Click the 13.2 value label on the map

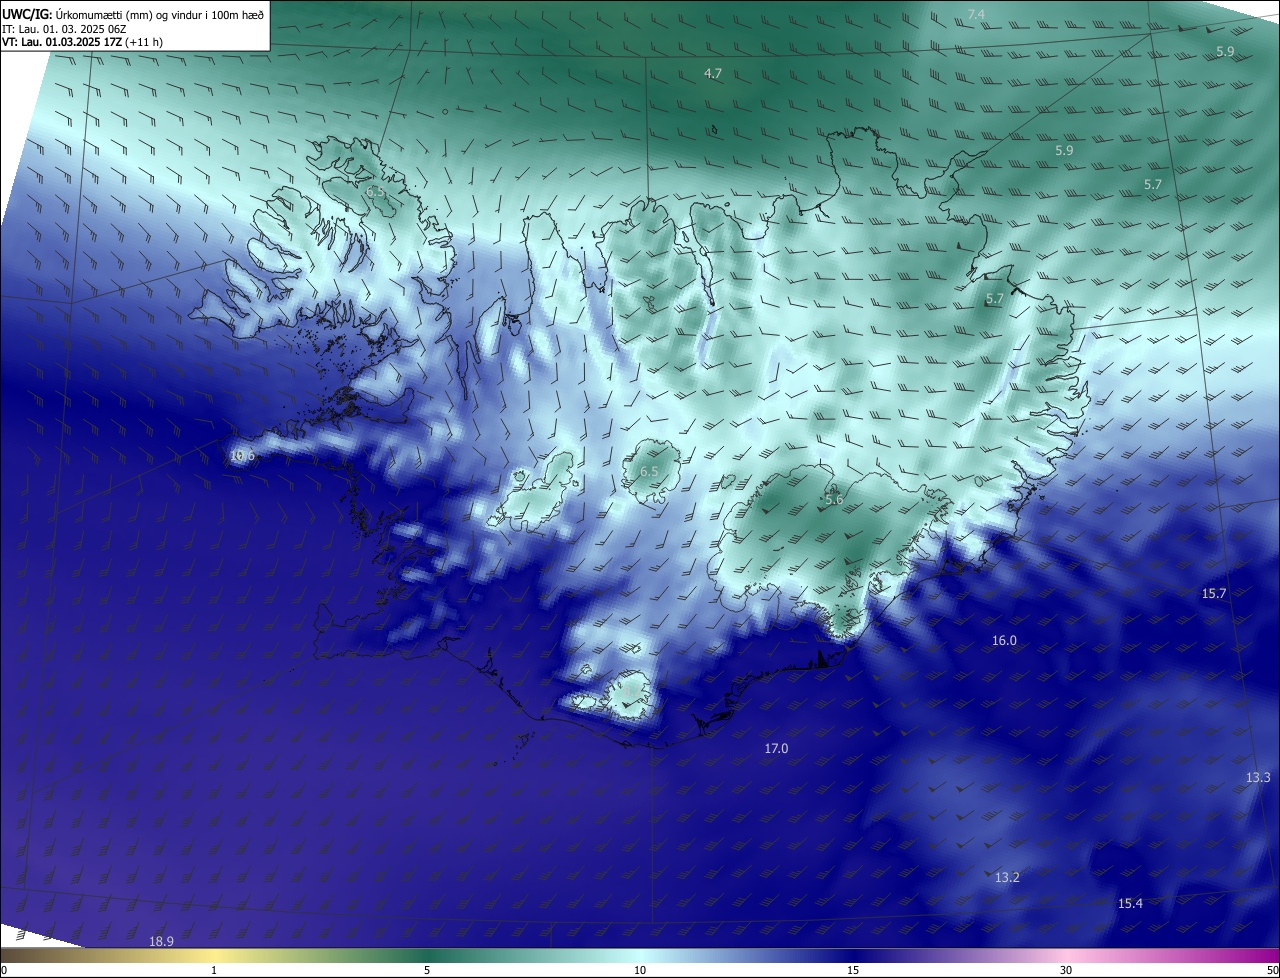coord(1007,878)
